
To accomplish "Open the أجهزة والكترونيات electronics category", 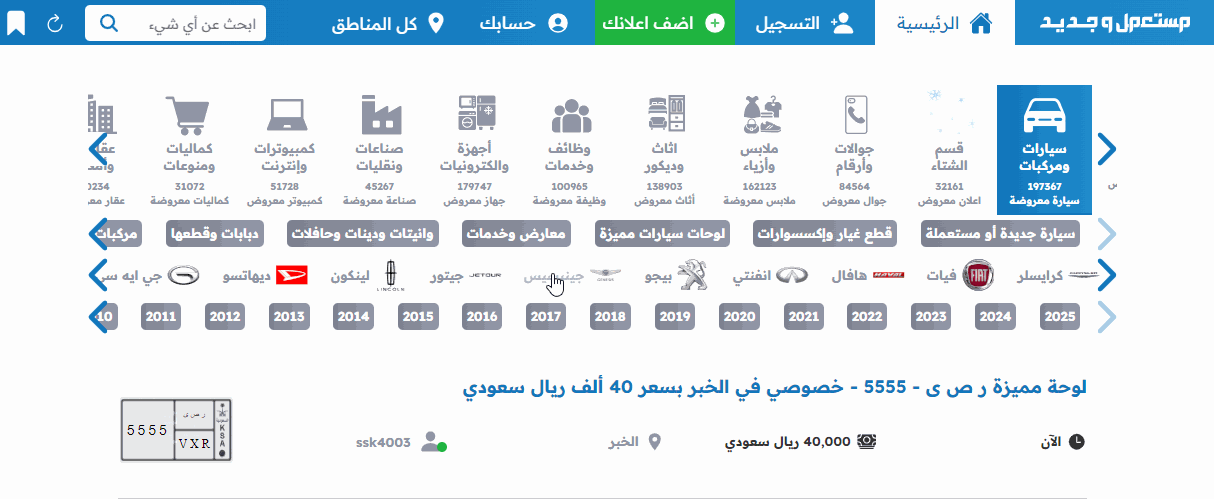I will (x=473, y=150).
